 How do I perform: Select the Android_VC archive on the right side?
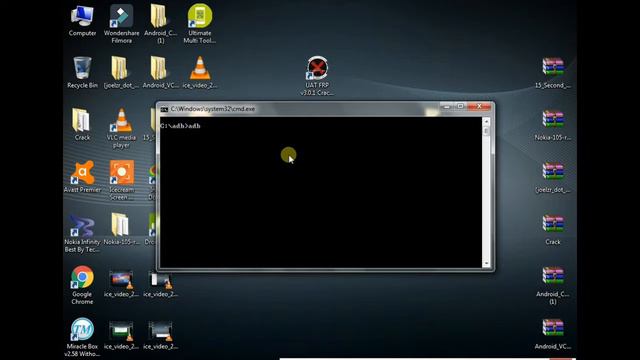coord(553,334)
